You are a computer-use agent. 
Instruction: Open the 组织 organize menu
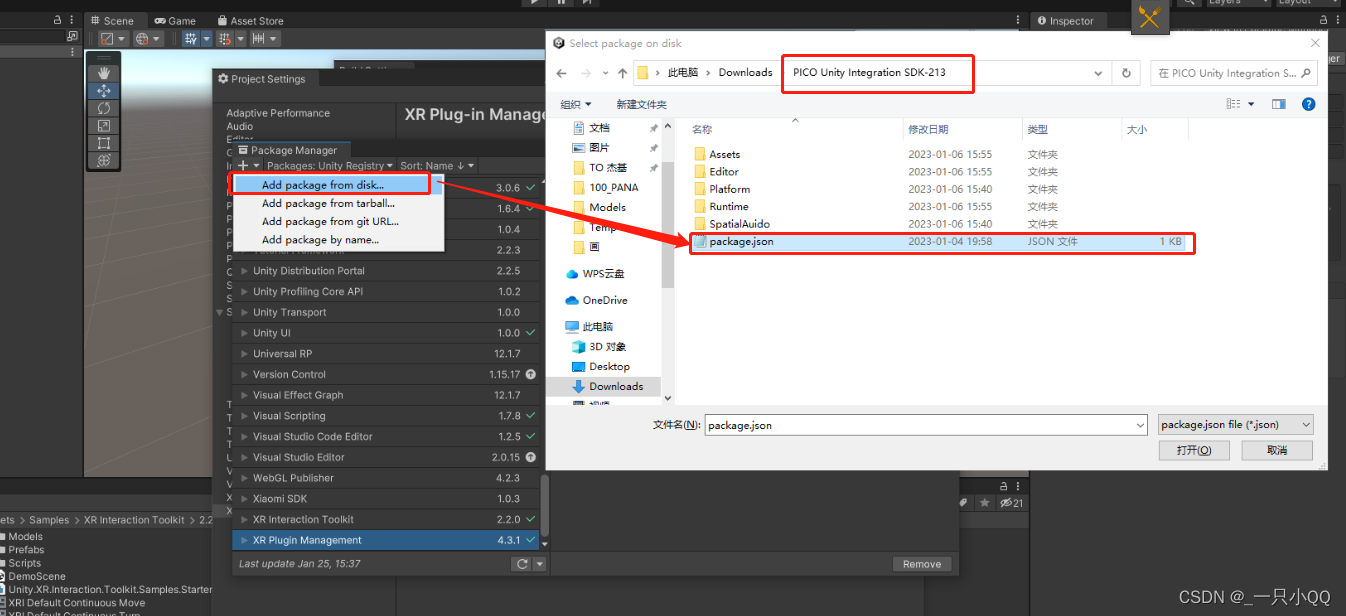(575, 104)
